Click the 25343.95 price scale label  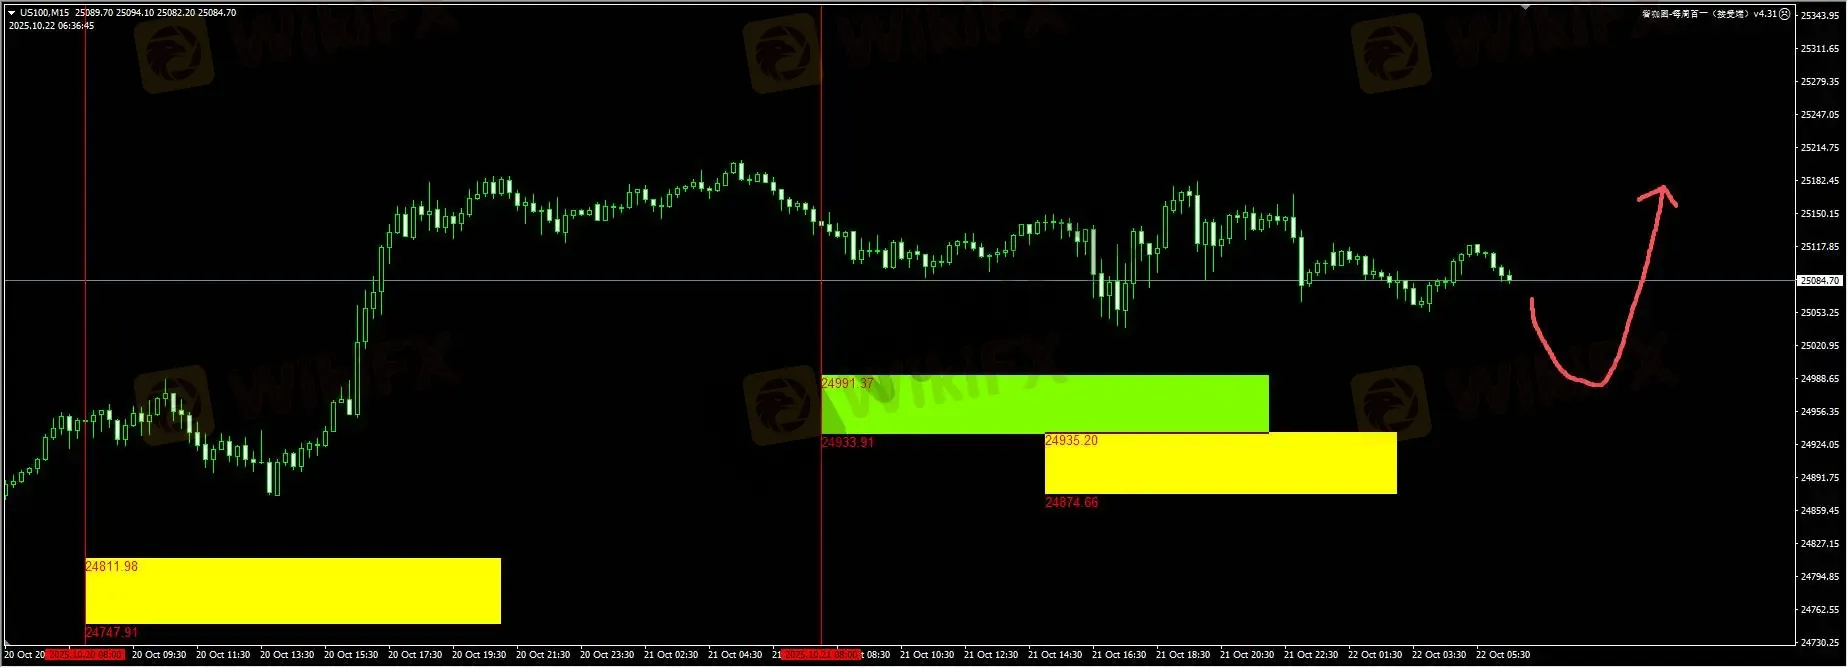click(1820, 15)
